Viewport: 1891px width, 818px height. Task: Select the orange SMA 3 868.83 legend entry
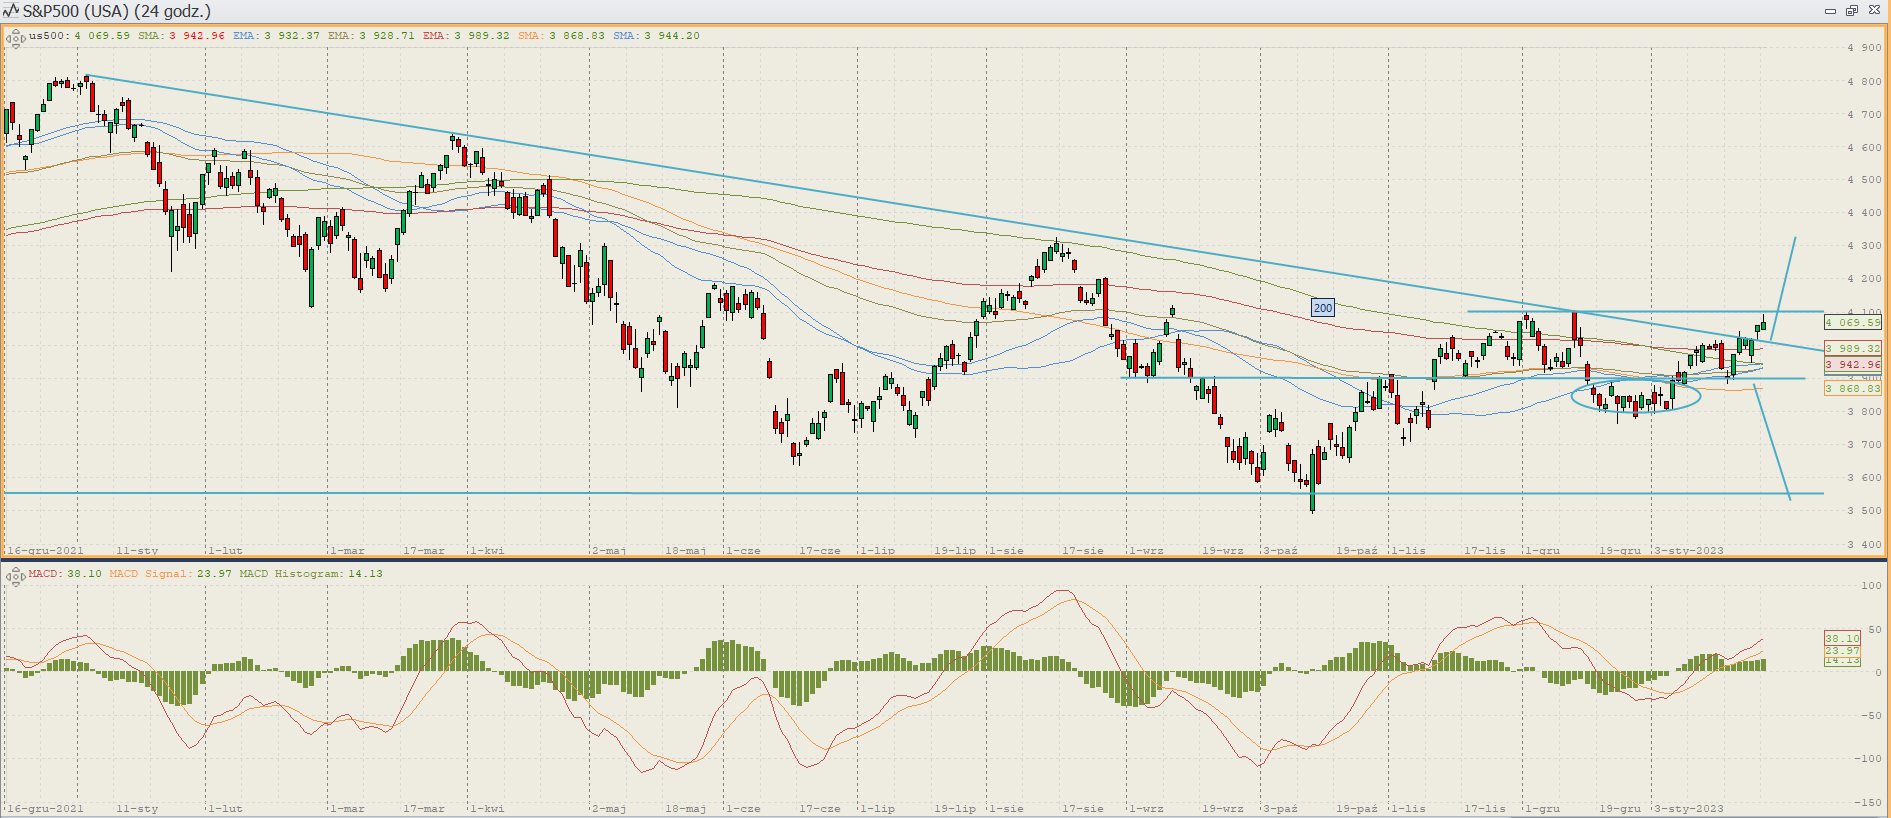click(561, 36)
